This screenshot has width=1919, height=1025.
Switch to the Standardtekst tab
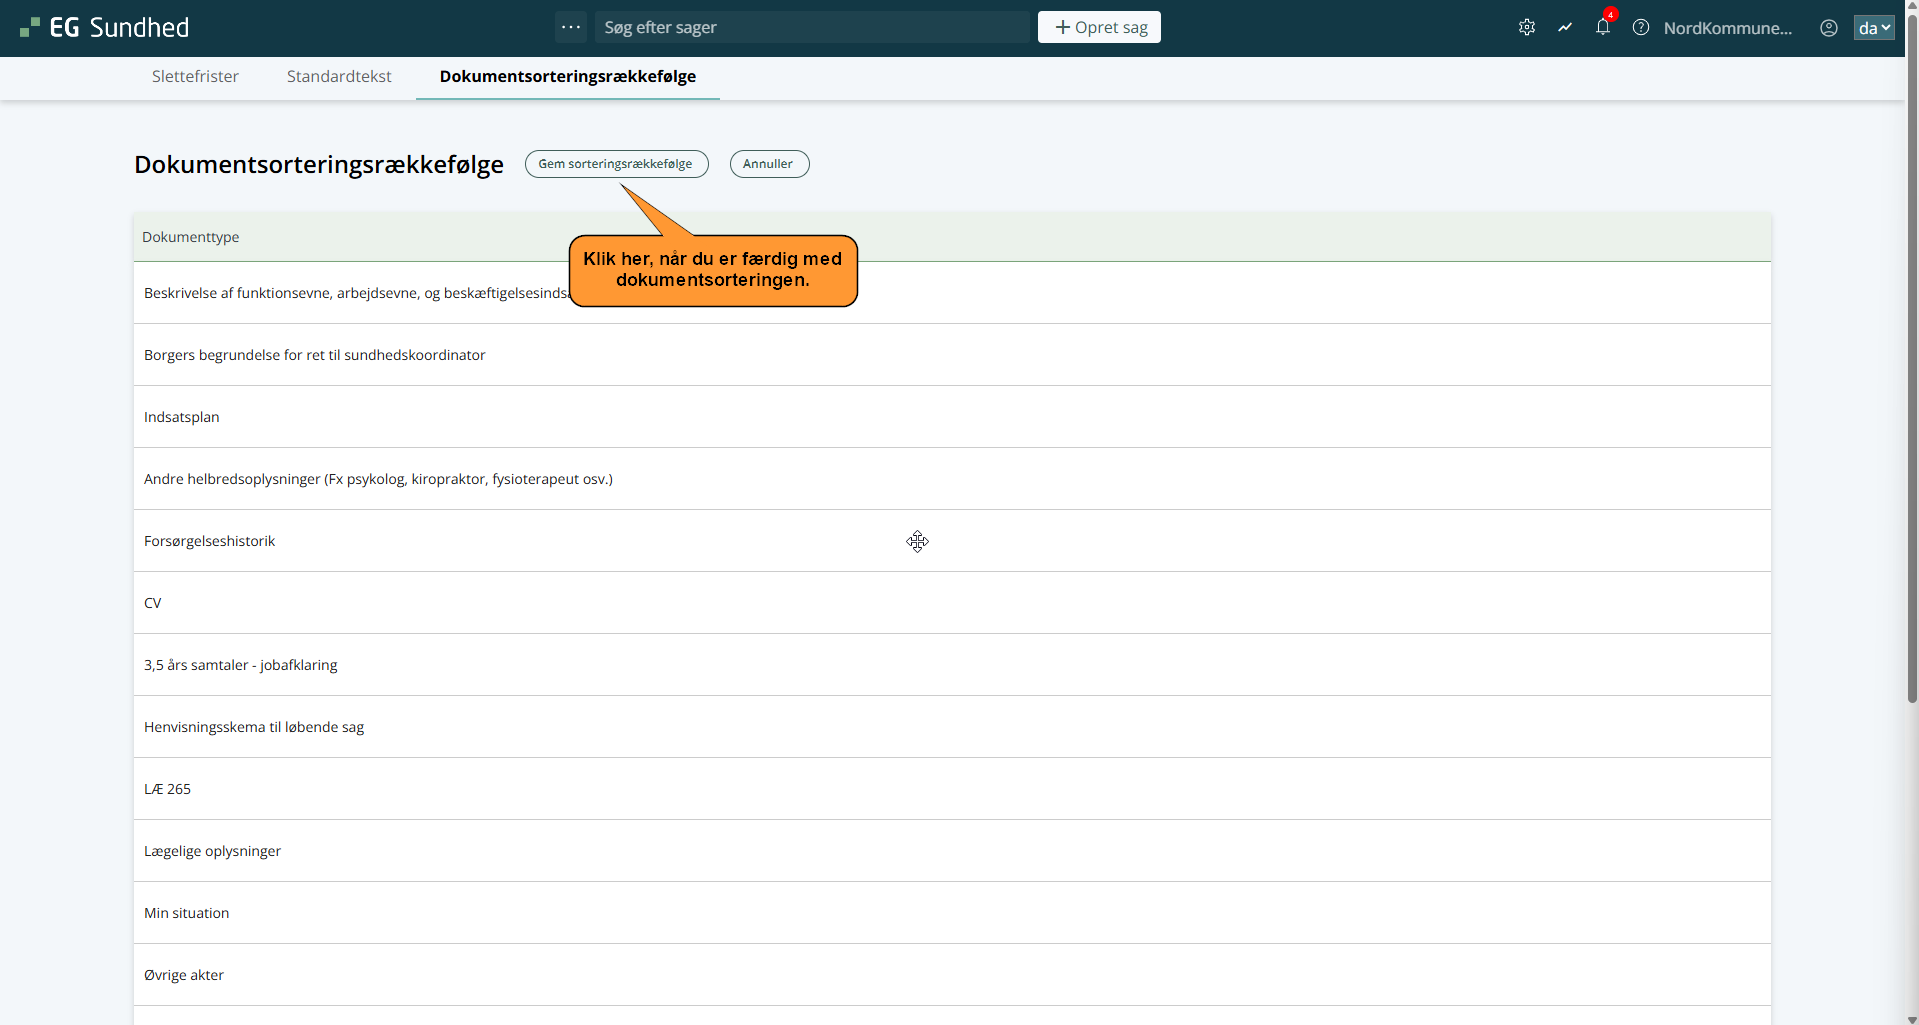click(x=339, y=76)
